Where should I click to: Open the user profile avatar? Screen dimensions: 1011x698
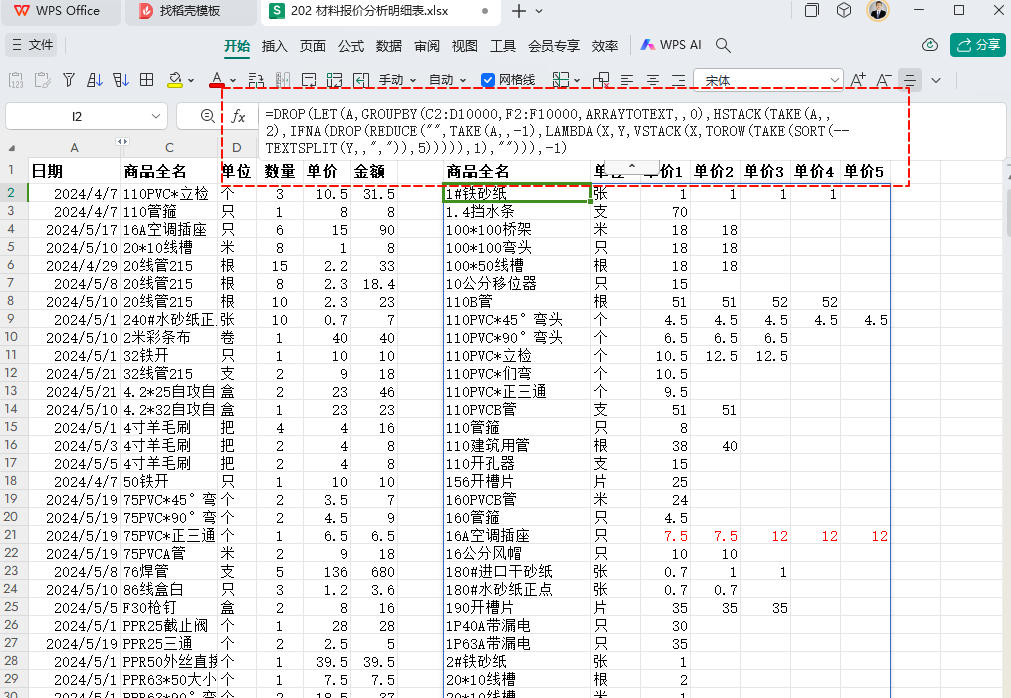(x=878, y=10)
